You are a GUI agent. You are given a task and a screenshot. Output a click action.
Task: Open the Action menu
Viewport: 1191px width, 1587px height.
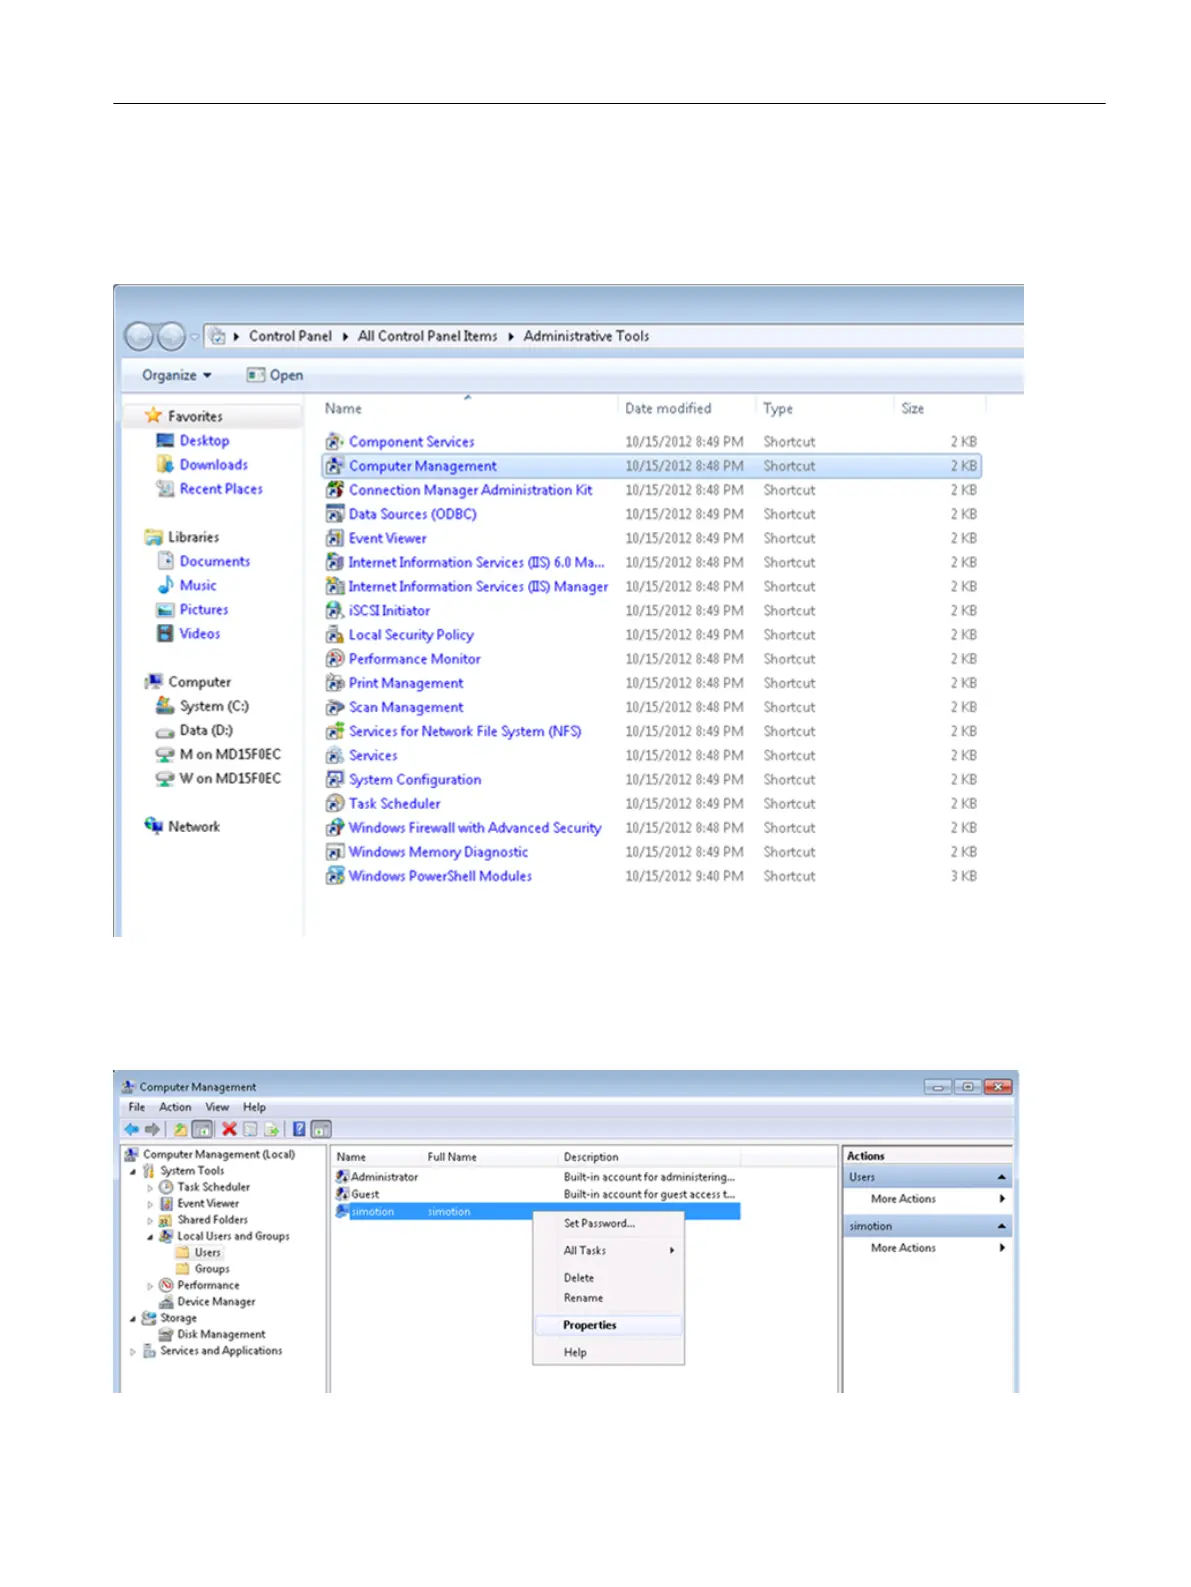(175, 1107)
